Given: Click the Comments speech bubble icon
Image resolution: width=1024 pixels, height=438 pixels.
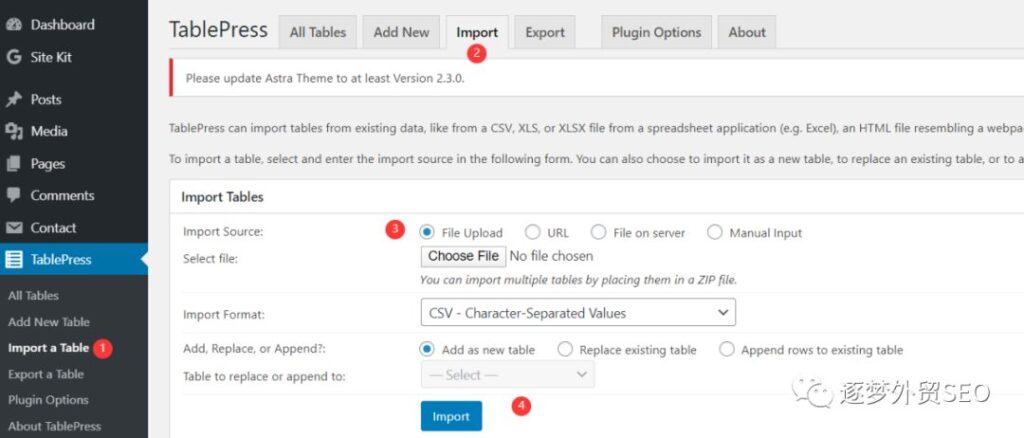Looking at the screenshot, I should click(14, 195).
